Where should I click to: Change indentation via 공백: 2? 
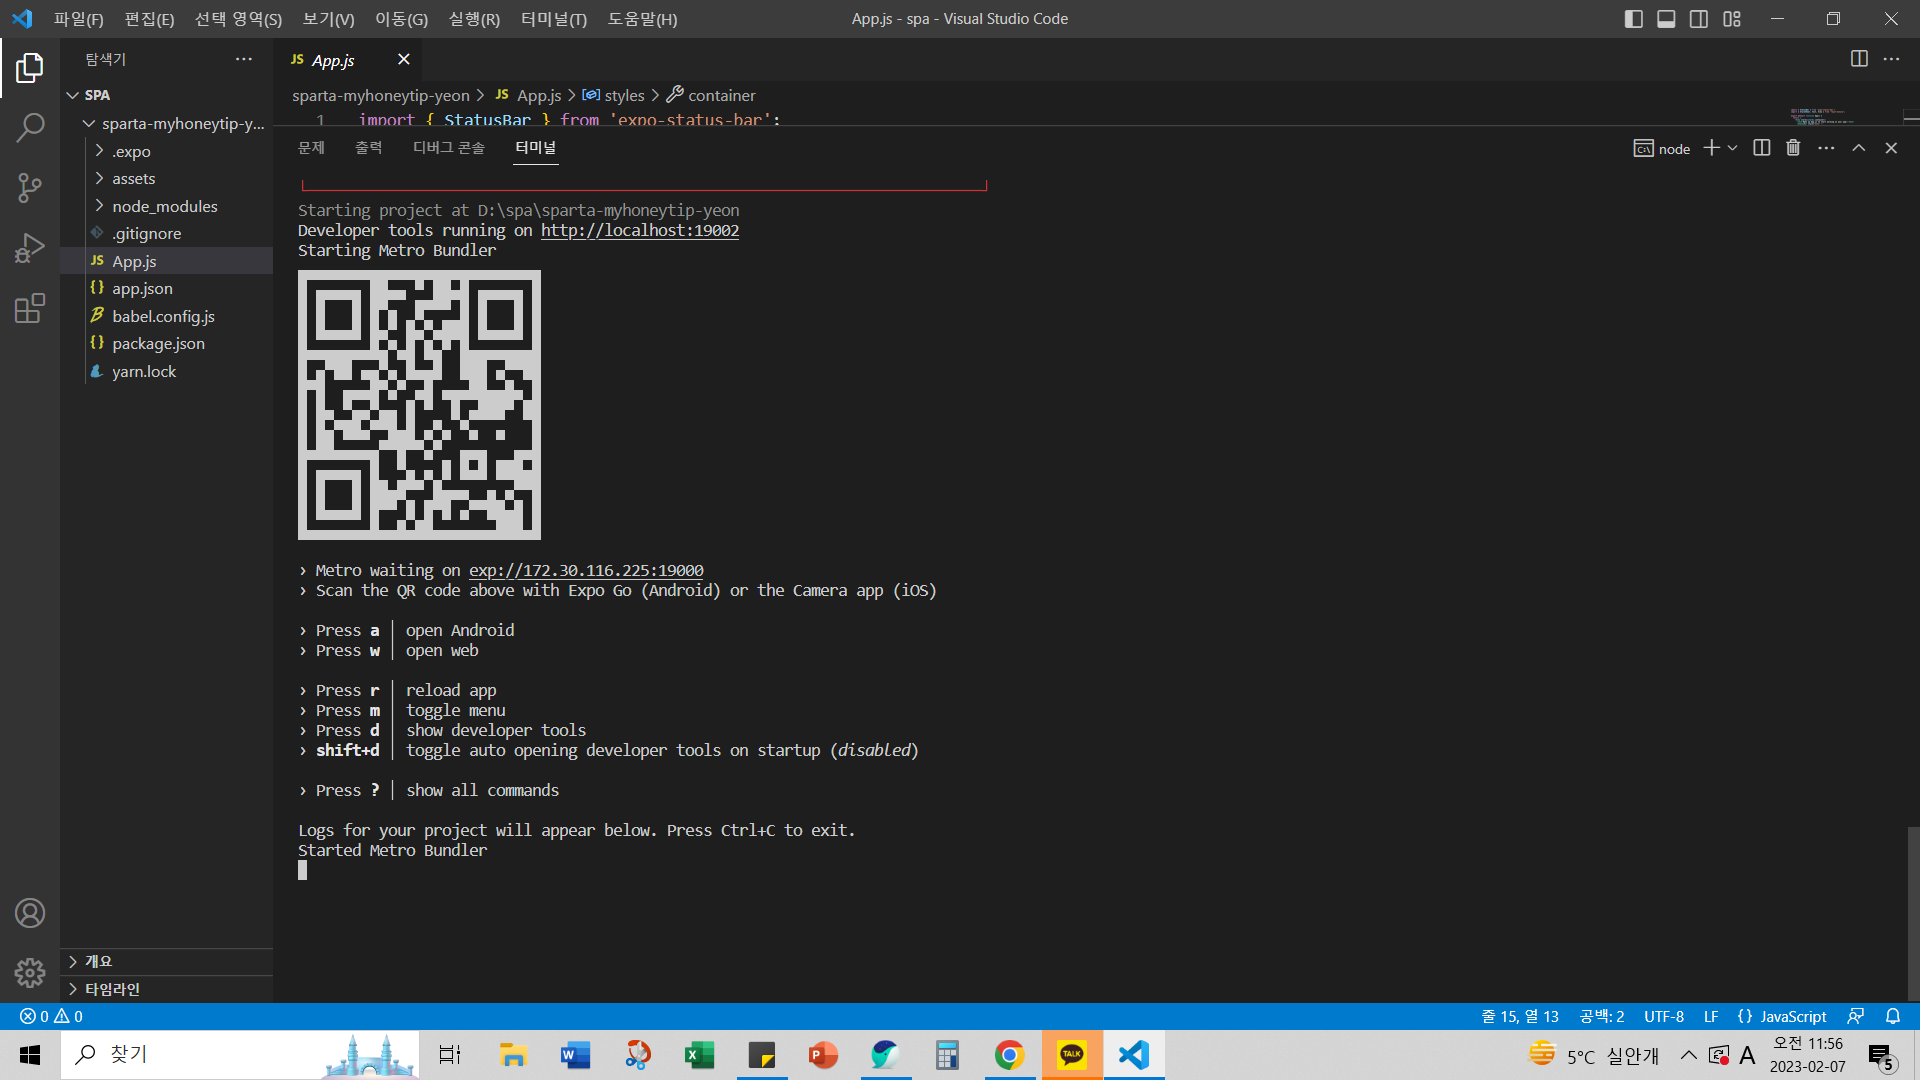point(1601,1016)
